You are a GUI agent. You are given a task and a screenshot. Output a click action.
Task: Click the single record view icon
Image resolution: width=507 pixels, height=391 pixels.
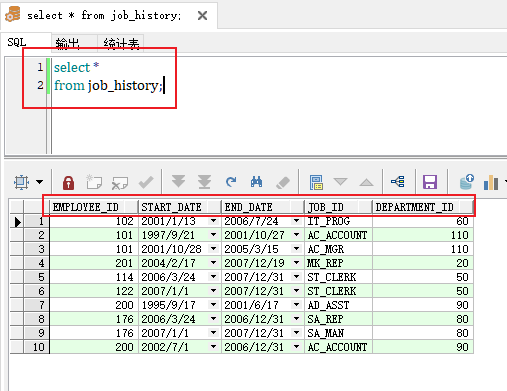[x=316, y=182]
